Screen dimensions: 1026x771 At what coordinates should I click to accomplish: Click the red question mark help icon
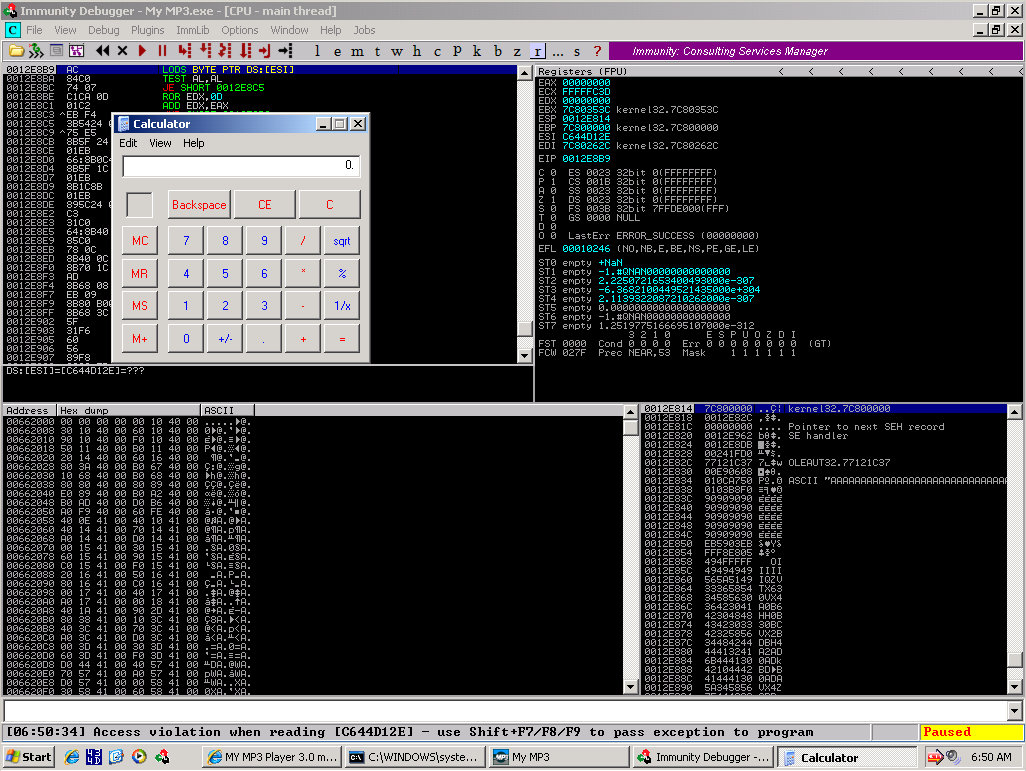pos(597,51)
